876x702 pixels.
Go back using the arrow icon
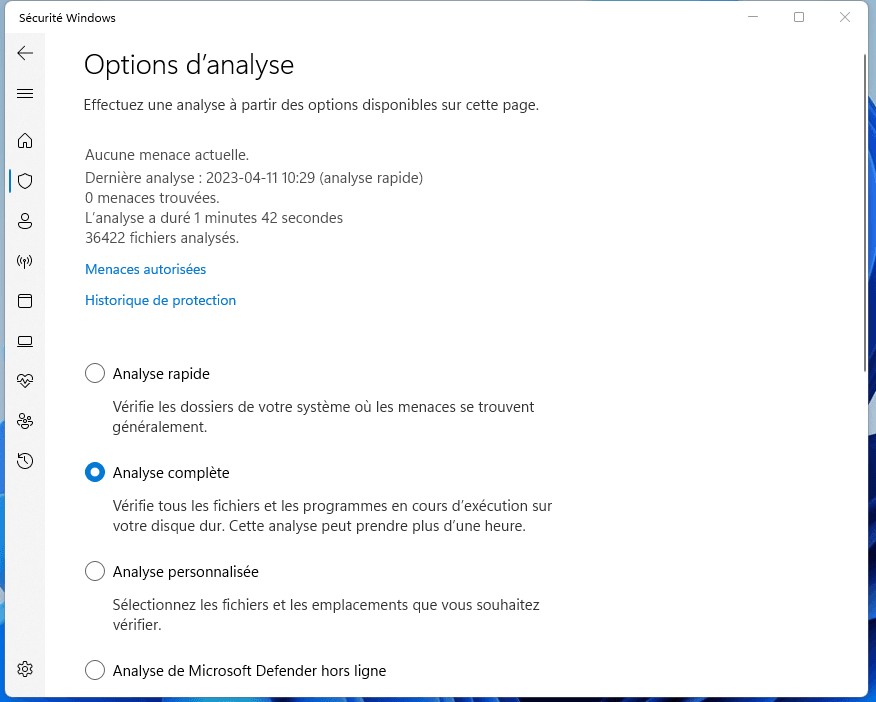click(25, 53)
